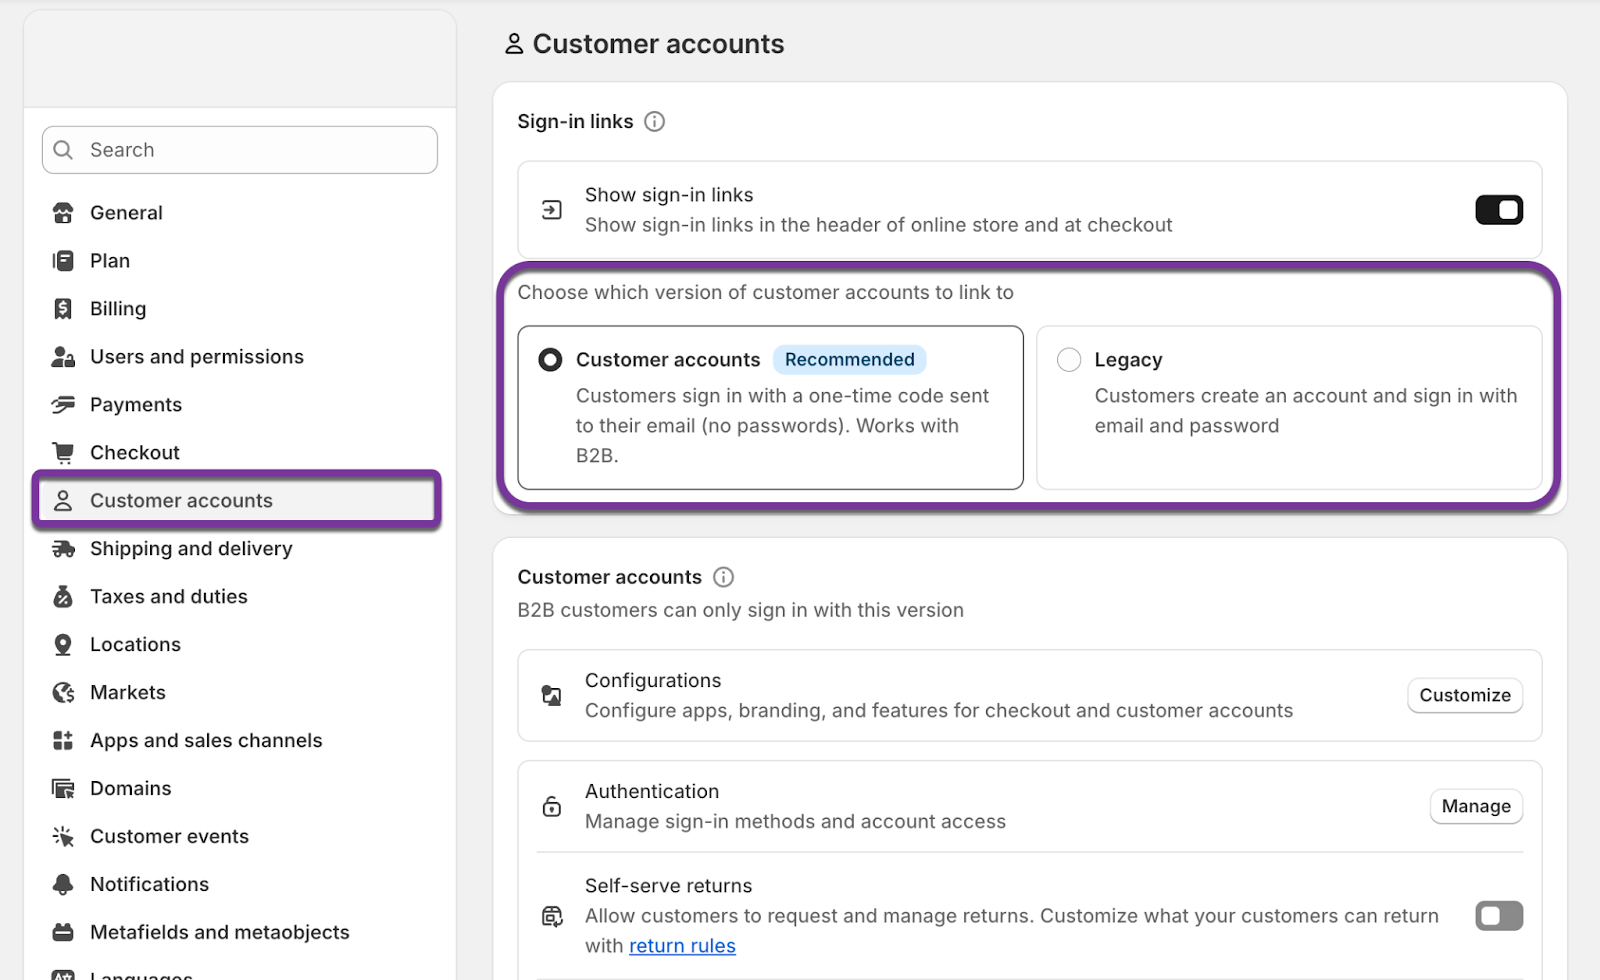Select the Locations pin icon
Image resolution: width=1600 pixels, height=980 pixels.
pos(62,644)
